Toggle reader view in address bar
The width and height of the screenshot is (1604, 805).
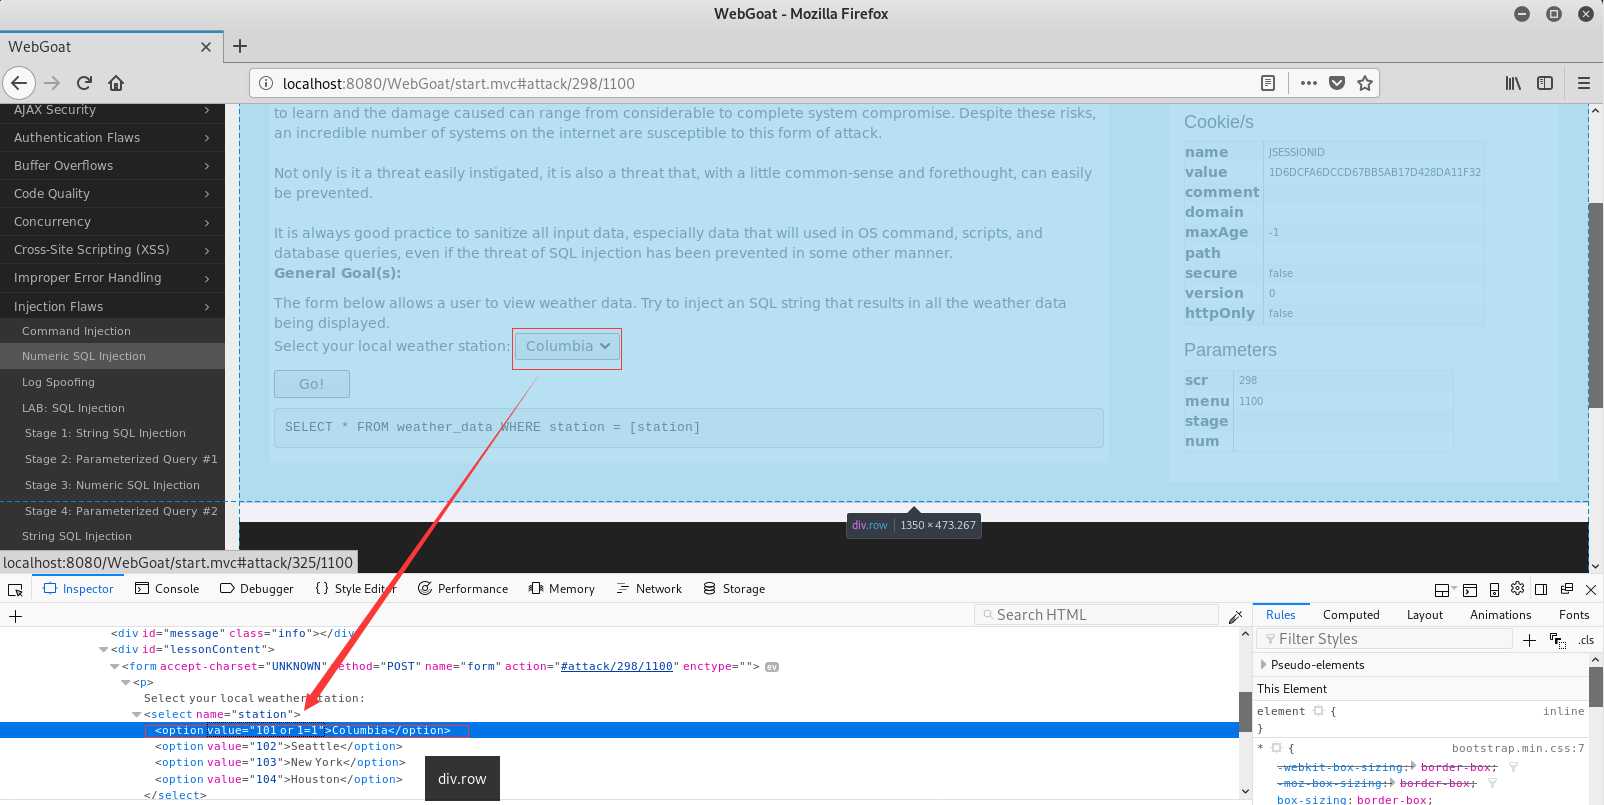(x=1268, y=83)
